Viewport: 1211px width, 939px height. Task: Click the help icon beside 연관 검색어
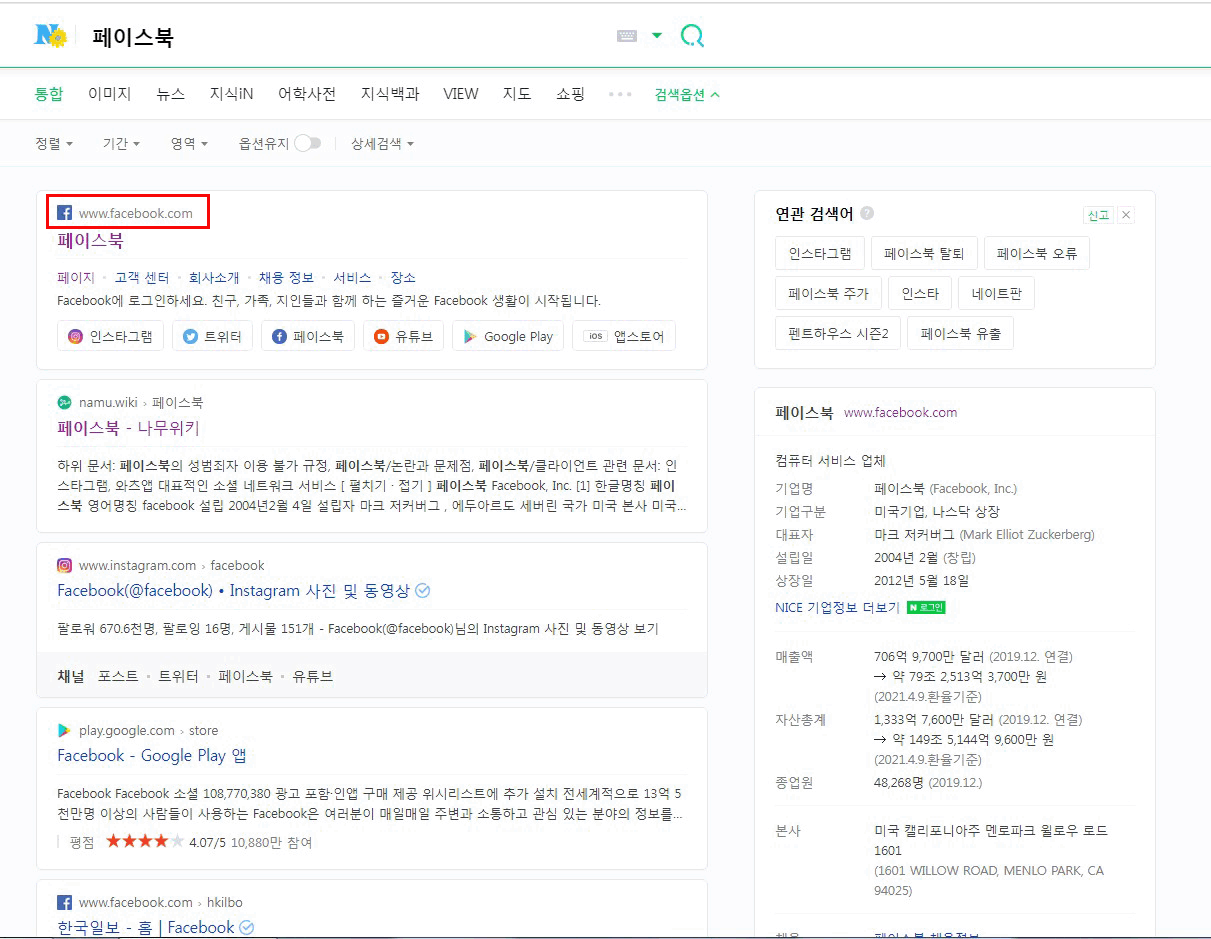pyautogui.click(x=867, y=213)
